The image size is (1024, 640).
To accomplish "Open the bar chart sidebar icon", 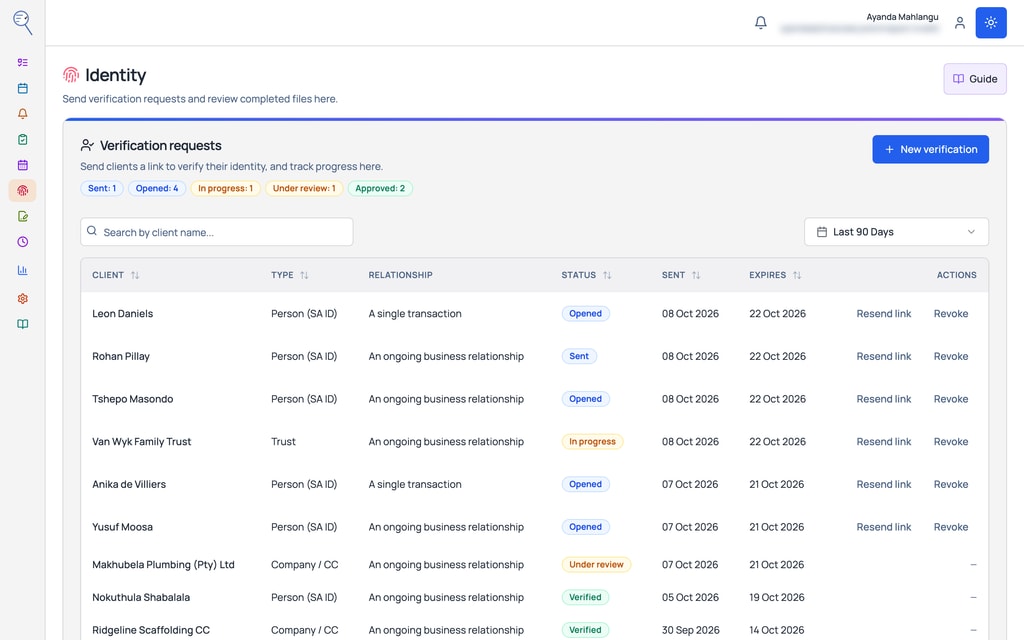I will point(22,270).
